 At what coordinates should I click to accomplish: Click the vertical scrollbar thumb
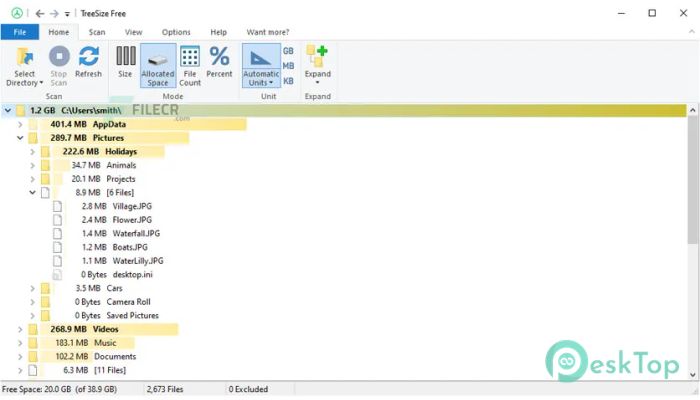[x=692, y=180]
